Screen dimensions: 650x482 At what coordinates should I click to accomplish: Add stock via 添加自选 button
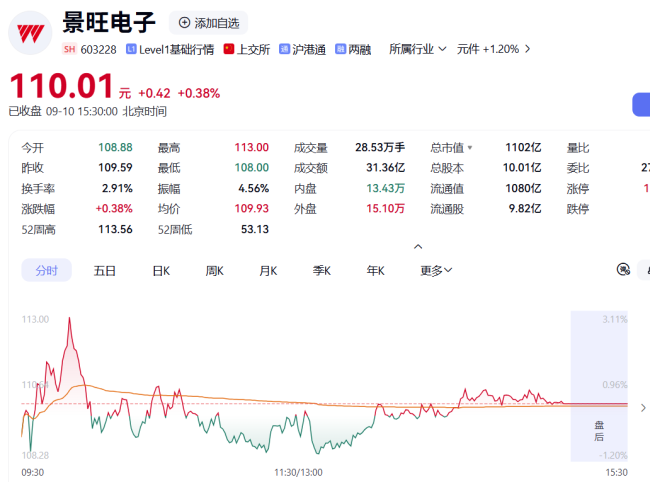click(x=209, y=23)
